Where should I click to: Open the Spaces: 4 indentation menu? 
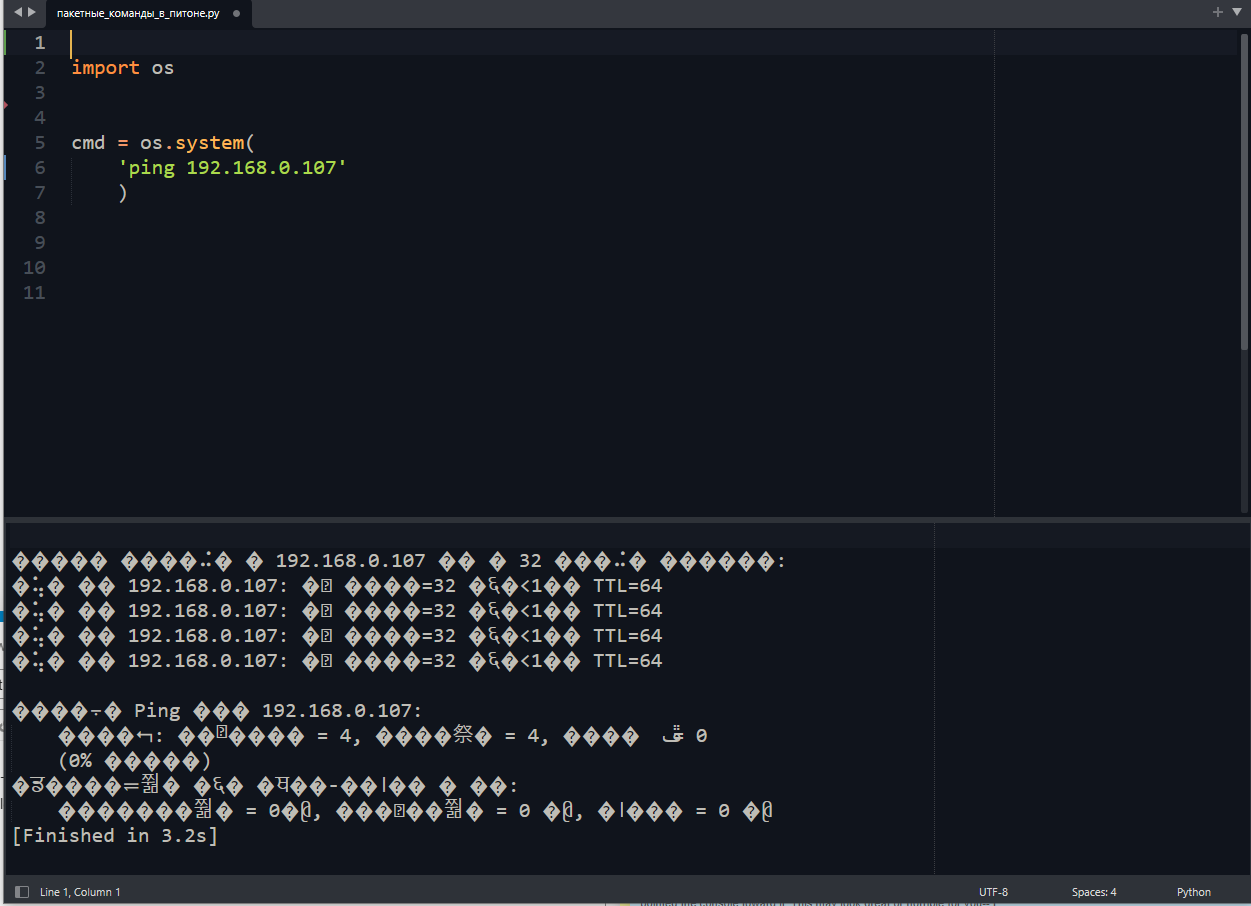1094,892
